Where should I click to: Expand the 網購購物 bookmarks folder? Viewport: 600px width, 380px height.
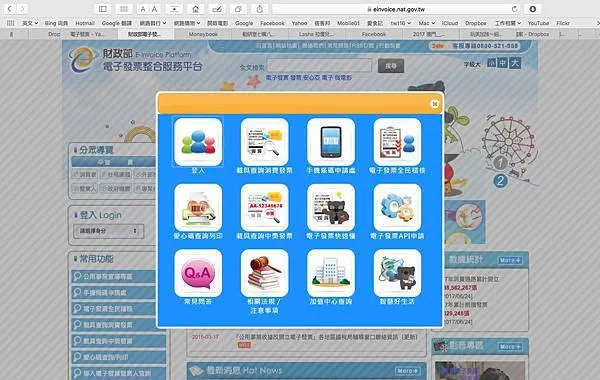pos(187,23)
